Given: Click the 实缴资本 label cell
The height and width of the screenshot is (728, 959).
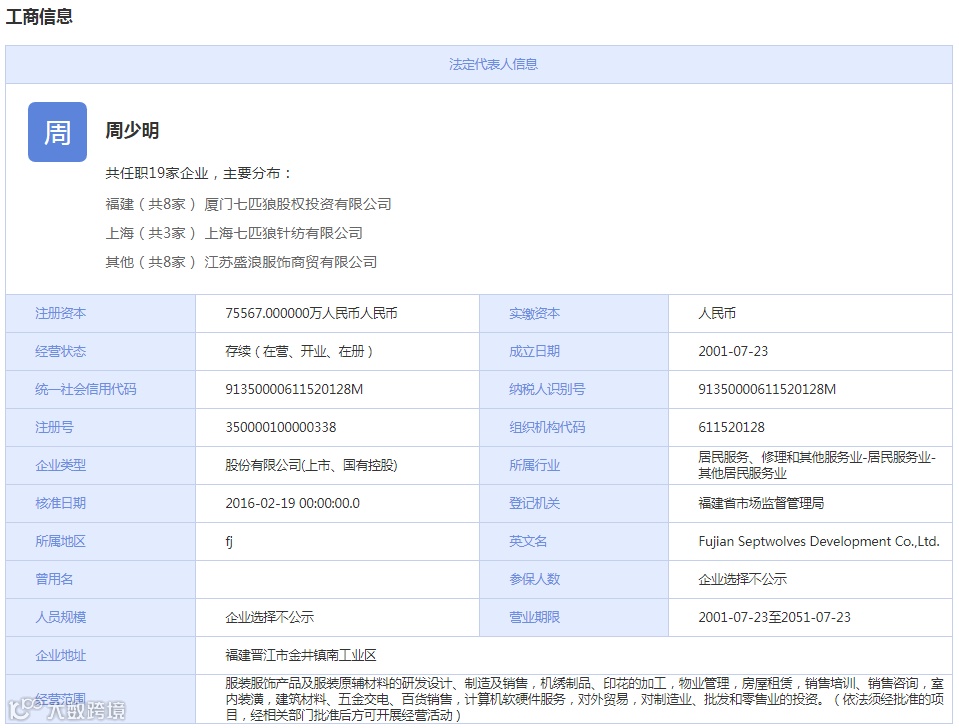Looking at the screenshot, I should pos(574,313).
